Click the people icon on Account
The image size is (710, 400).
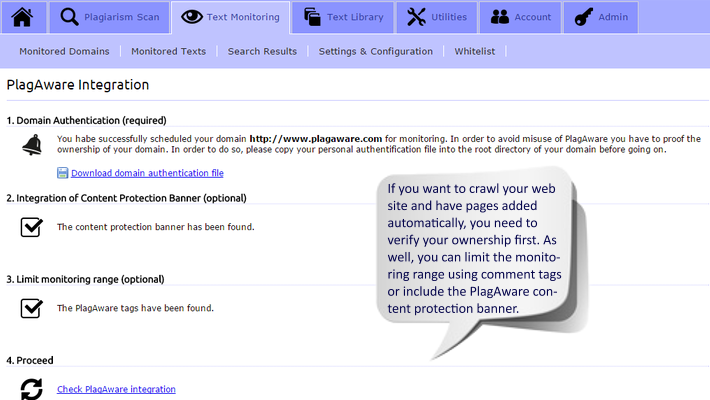(x=500, y=17)
